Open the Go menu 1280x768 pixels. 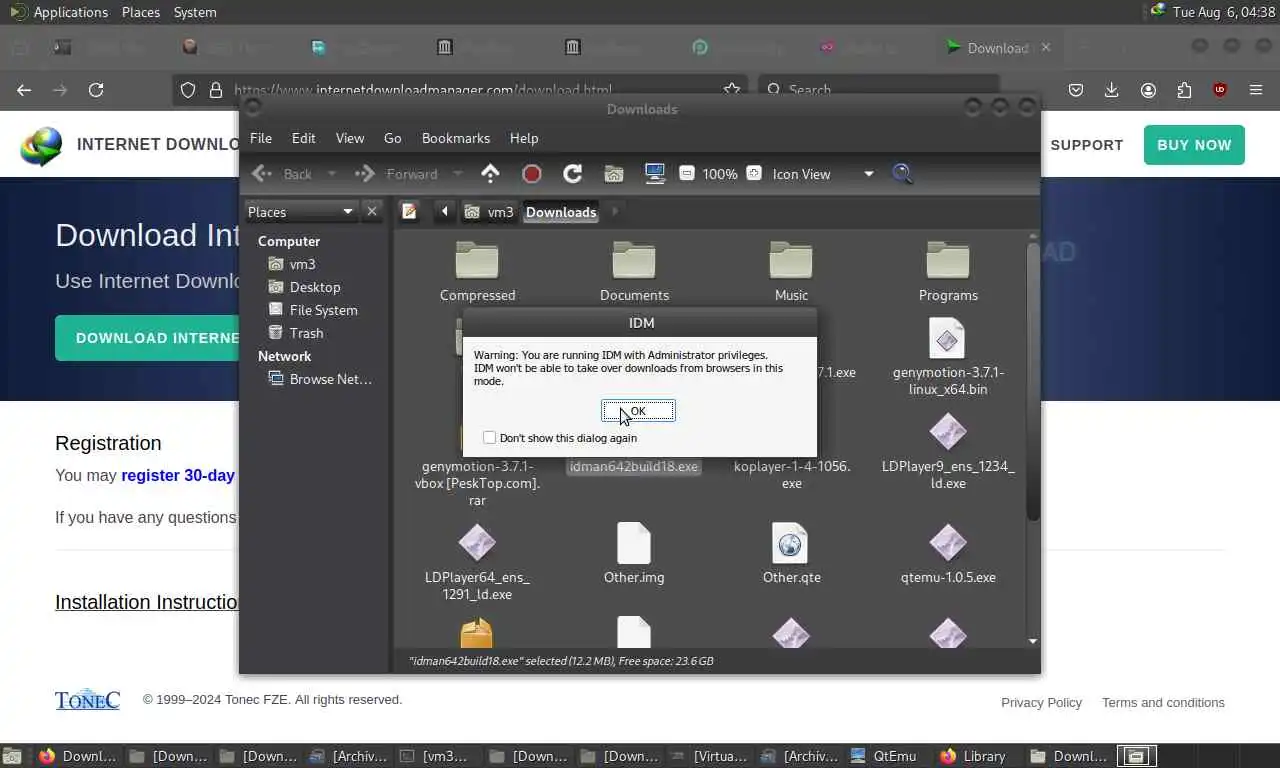click(393, 138)
